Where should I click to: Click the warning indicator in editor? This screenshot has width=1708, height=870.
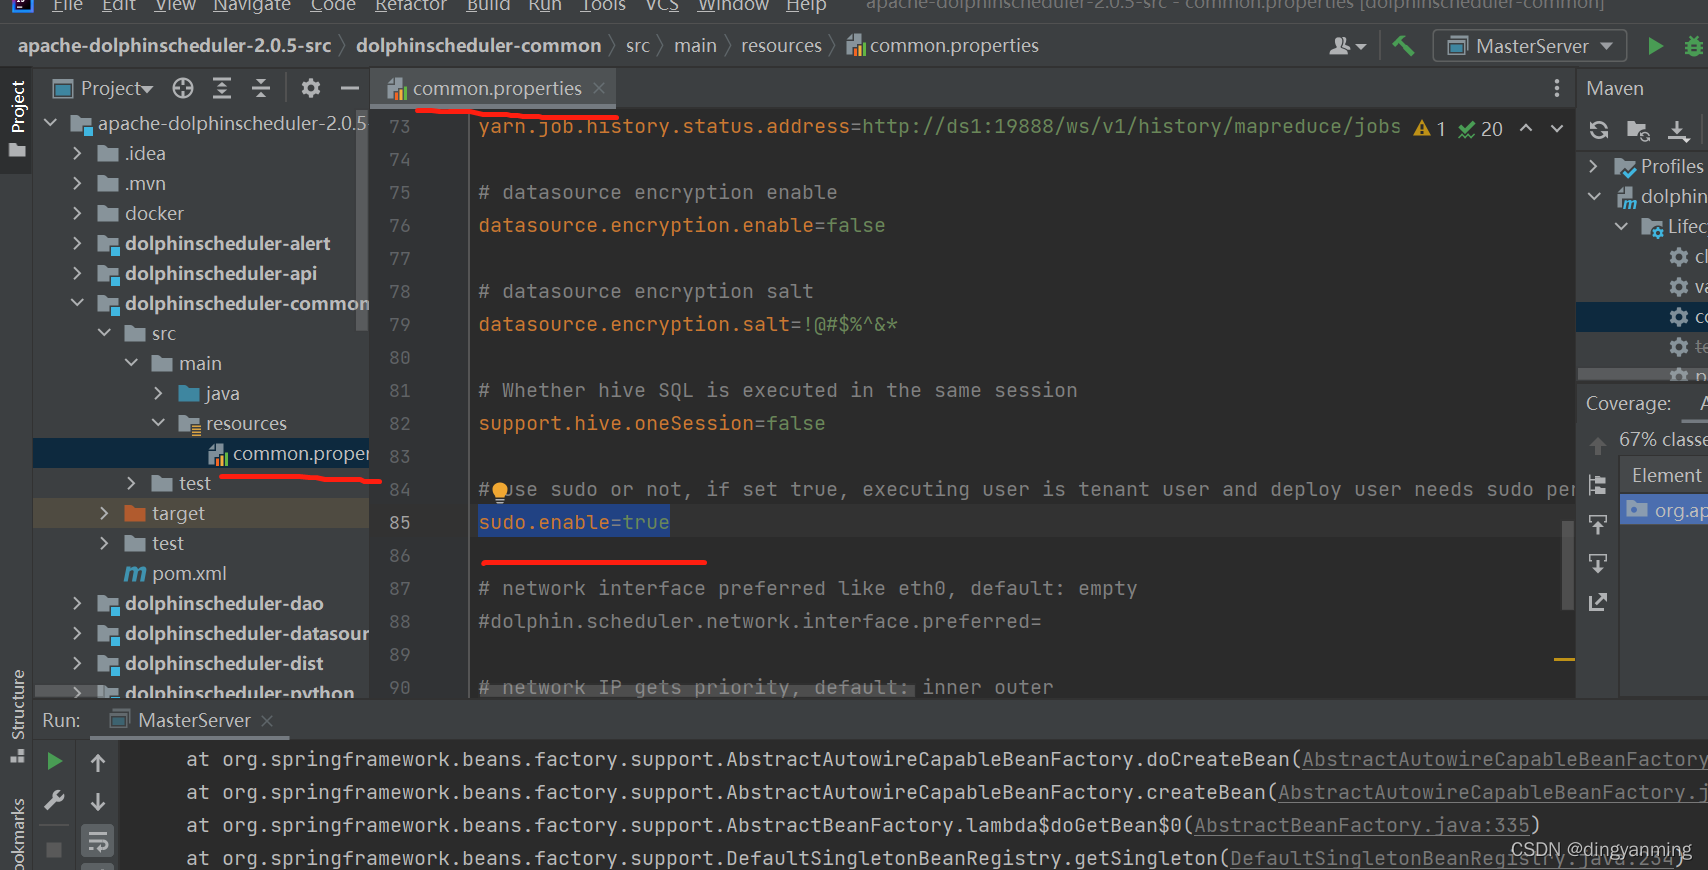(x=1429, y=128)
